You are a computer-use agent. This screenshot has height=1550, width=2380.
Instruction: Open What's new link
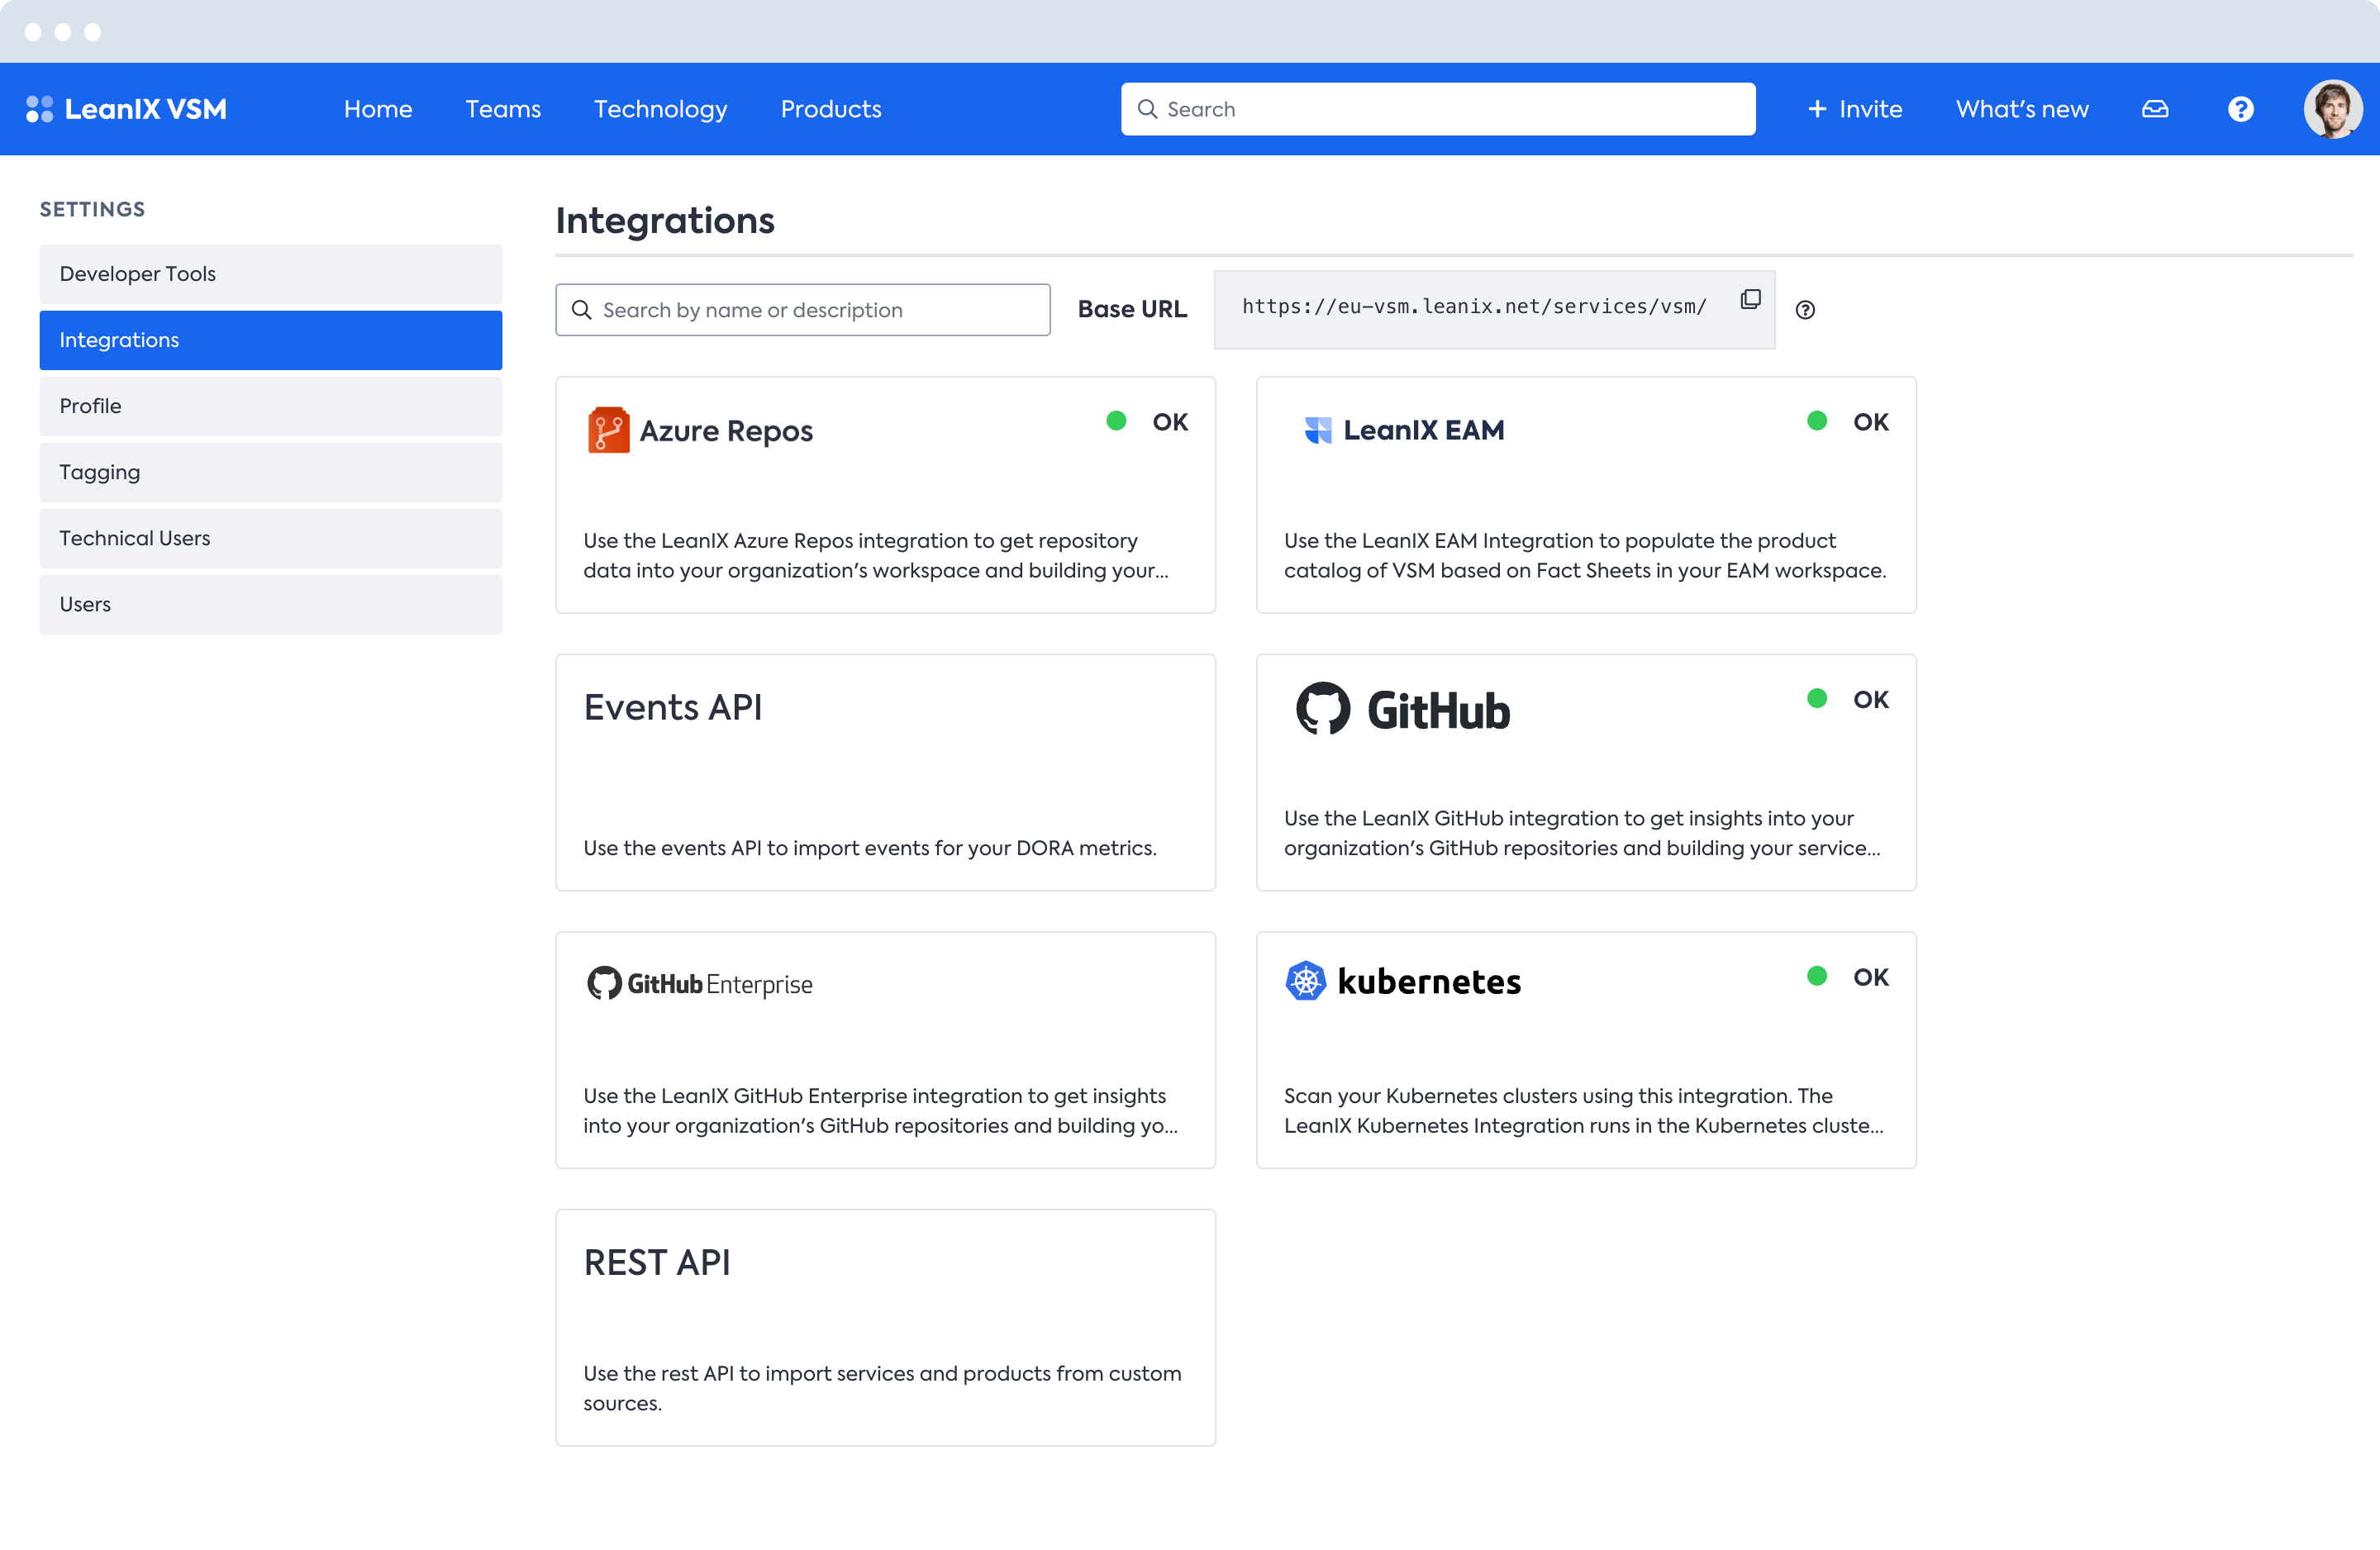tap(2022, 109)
